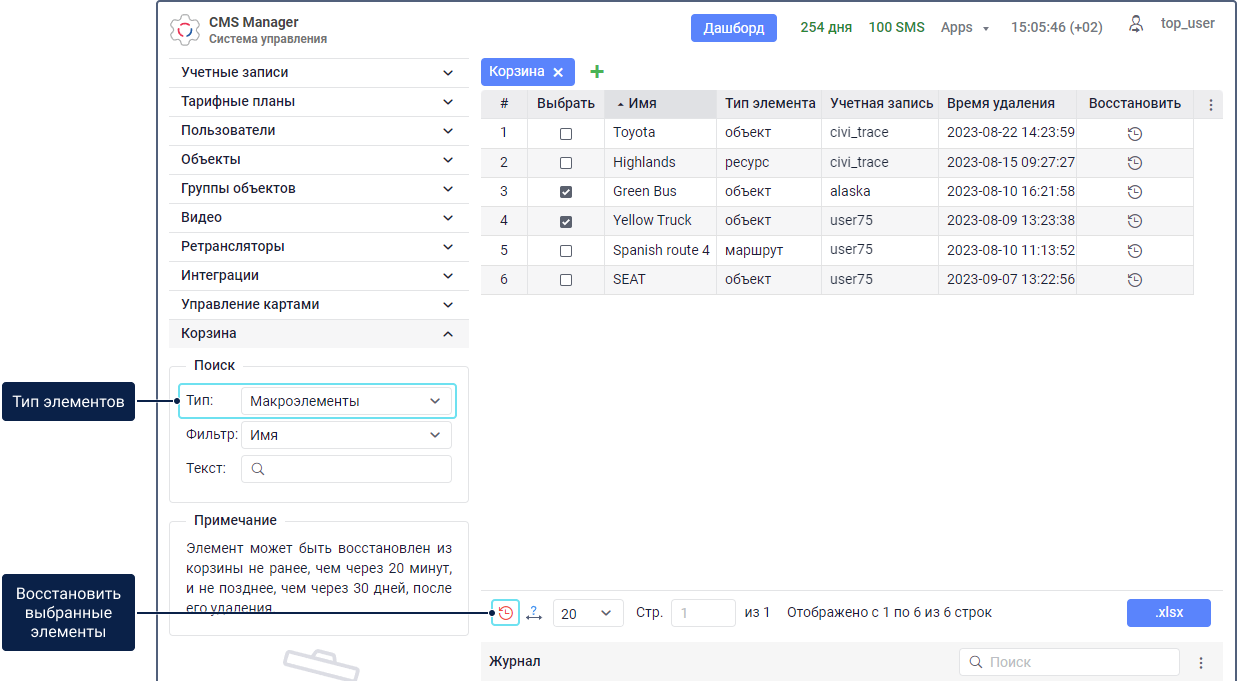1237x681 pixels.
Task: Click the Дашборд button
Action: coord(733,28)
